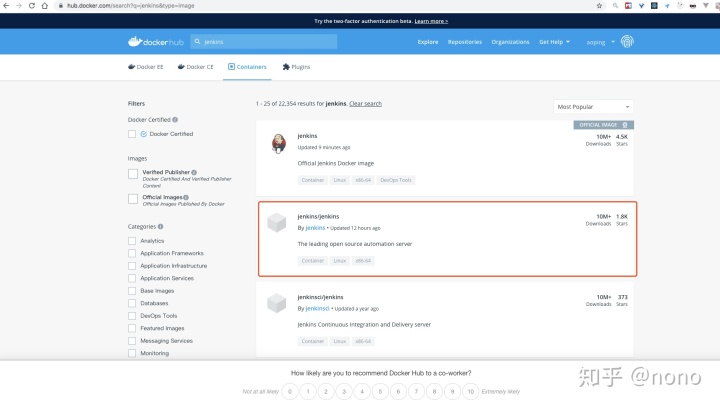Check the Official Images filter
Screen dimensions: 720x406
(133, 198)
